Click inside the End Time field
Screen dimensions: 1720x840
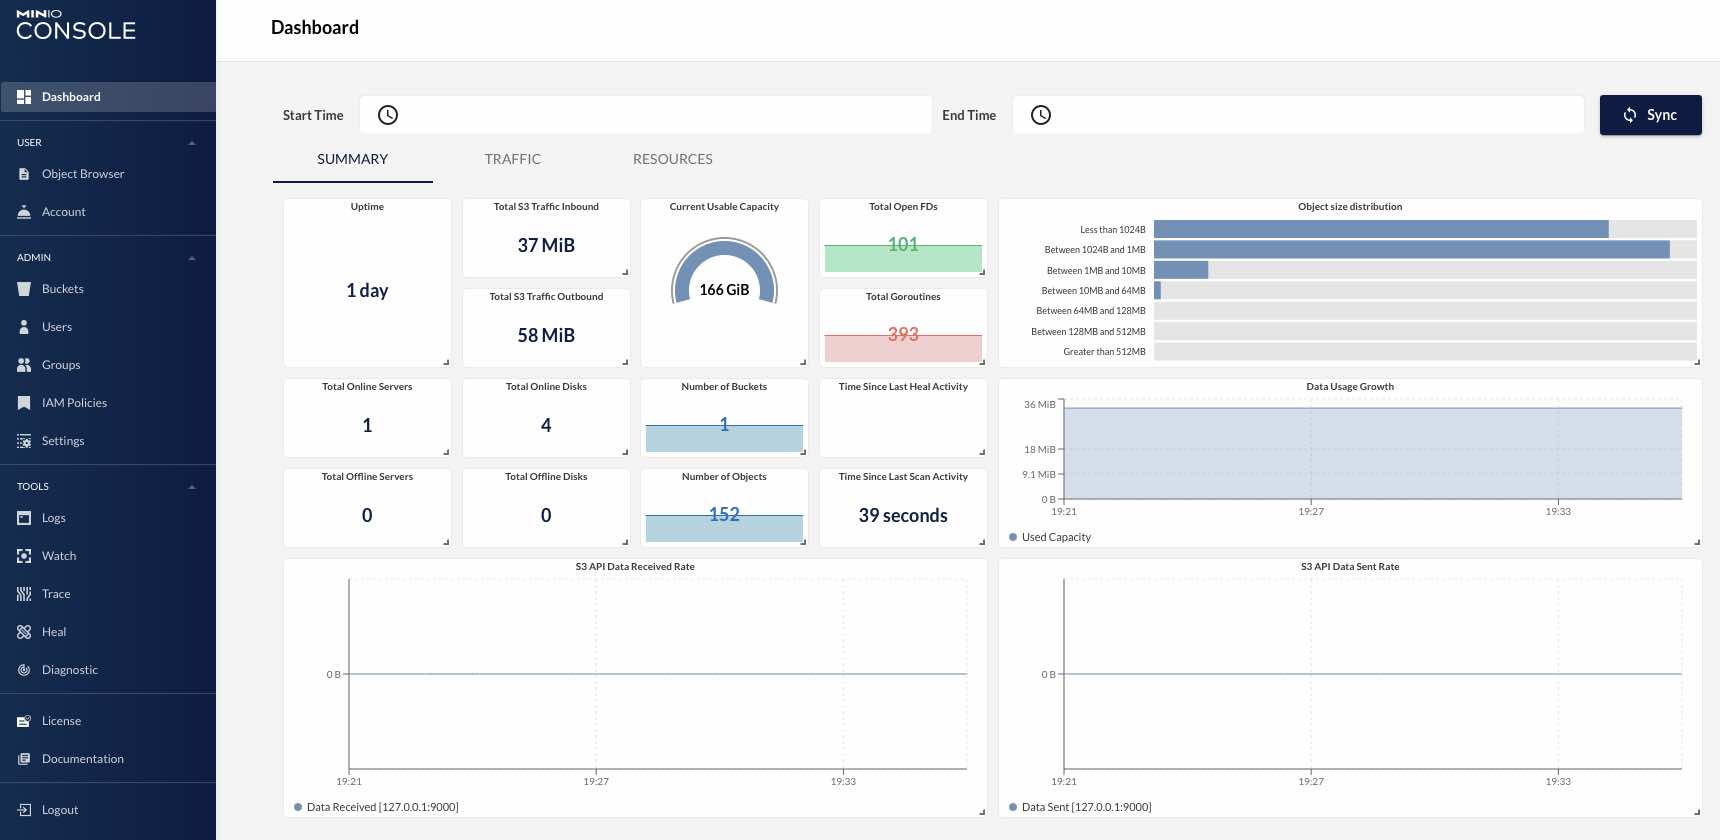click(x=1299, y=115)
